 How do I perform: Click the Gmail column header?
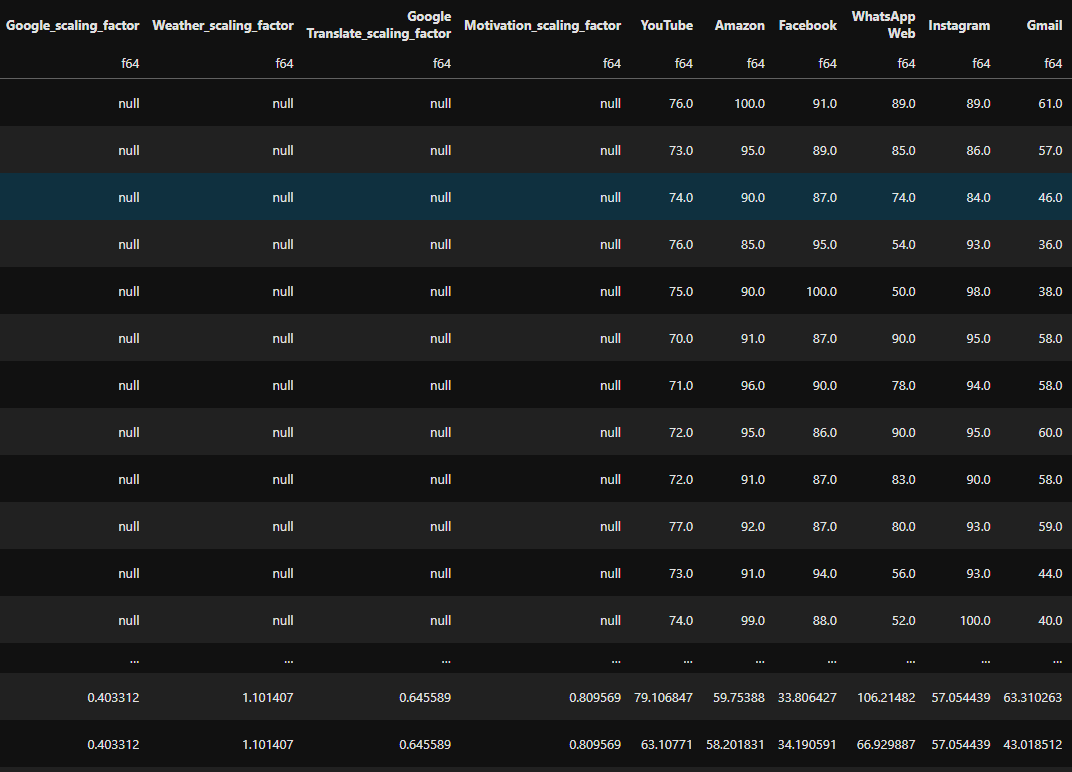1044,25
